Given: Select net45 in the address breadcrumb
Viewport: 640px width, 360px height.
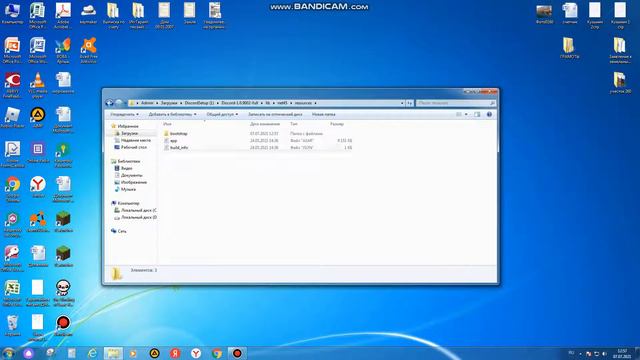Looking at the screenshot, I should [x=282, y=103].
